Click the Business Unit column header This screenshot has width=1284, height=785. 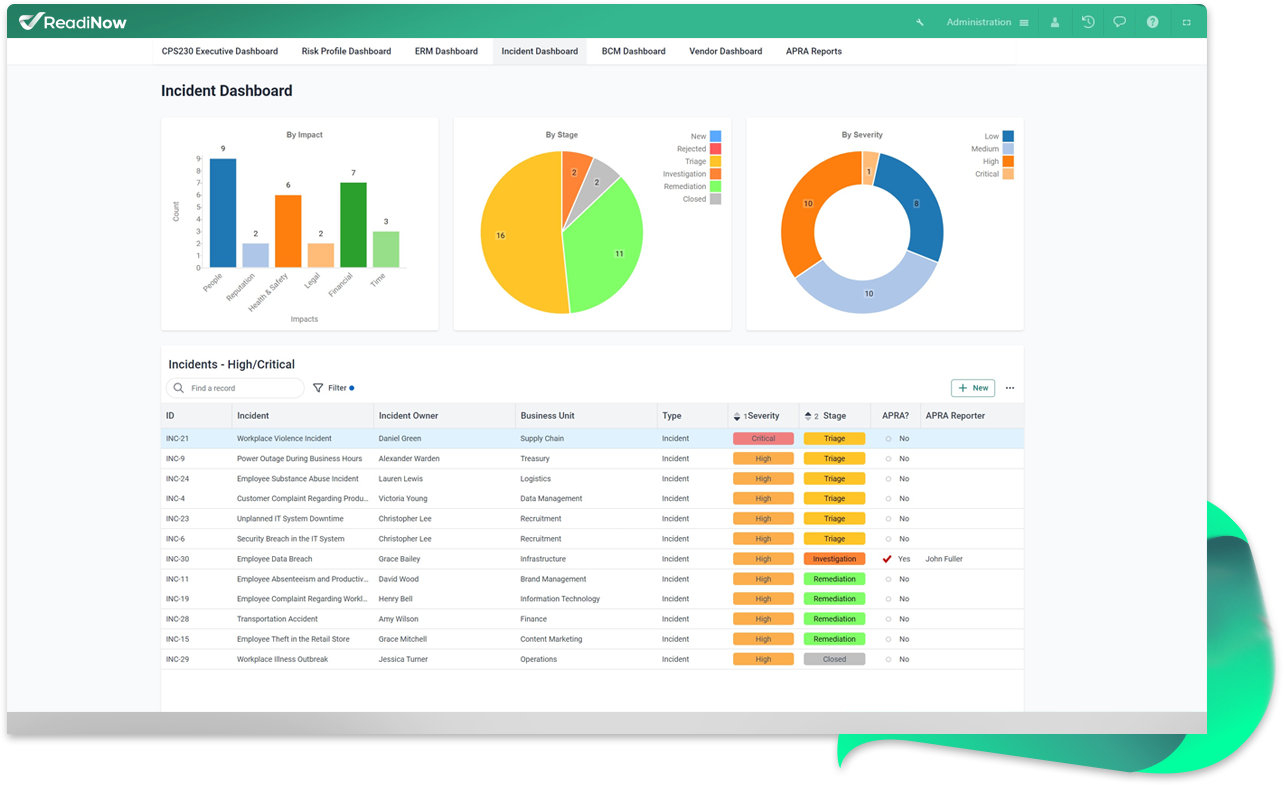(x=586, y=416)
